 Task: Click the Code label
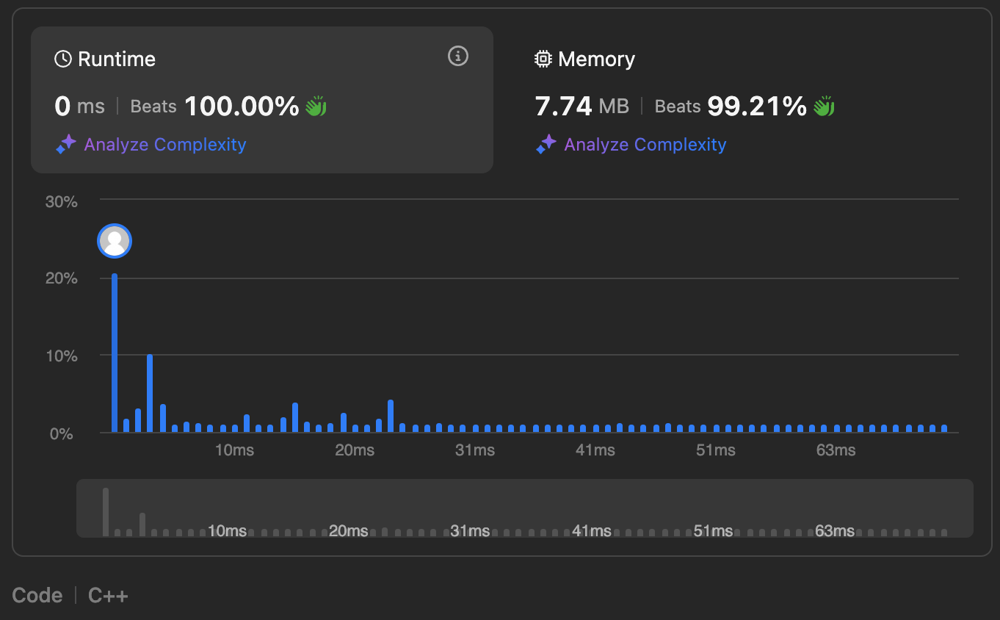(37, 595)
